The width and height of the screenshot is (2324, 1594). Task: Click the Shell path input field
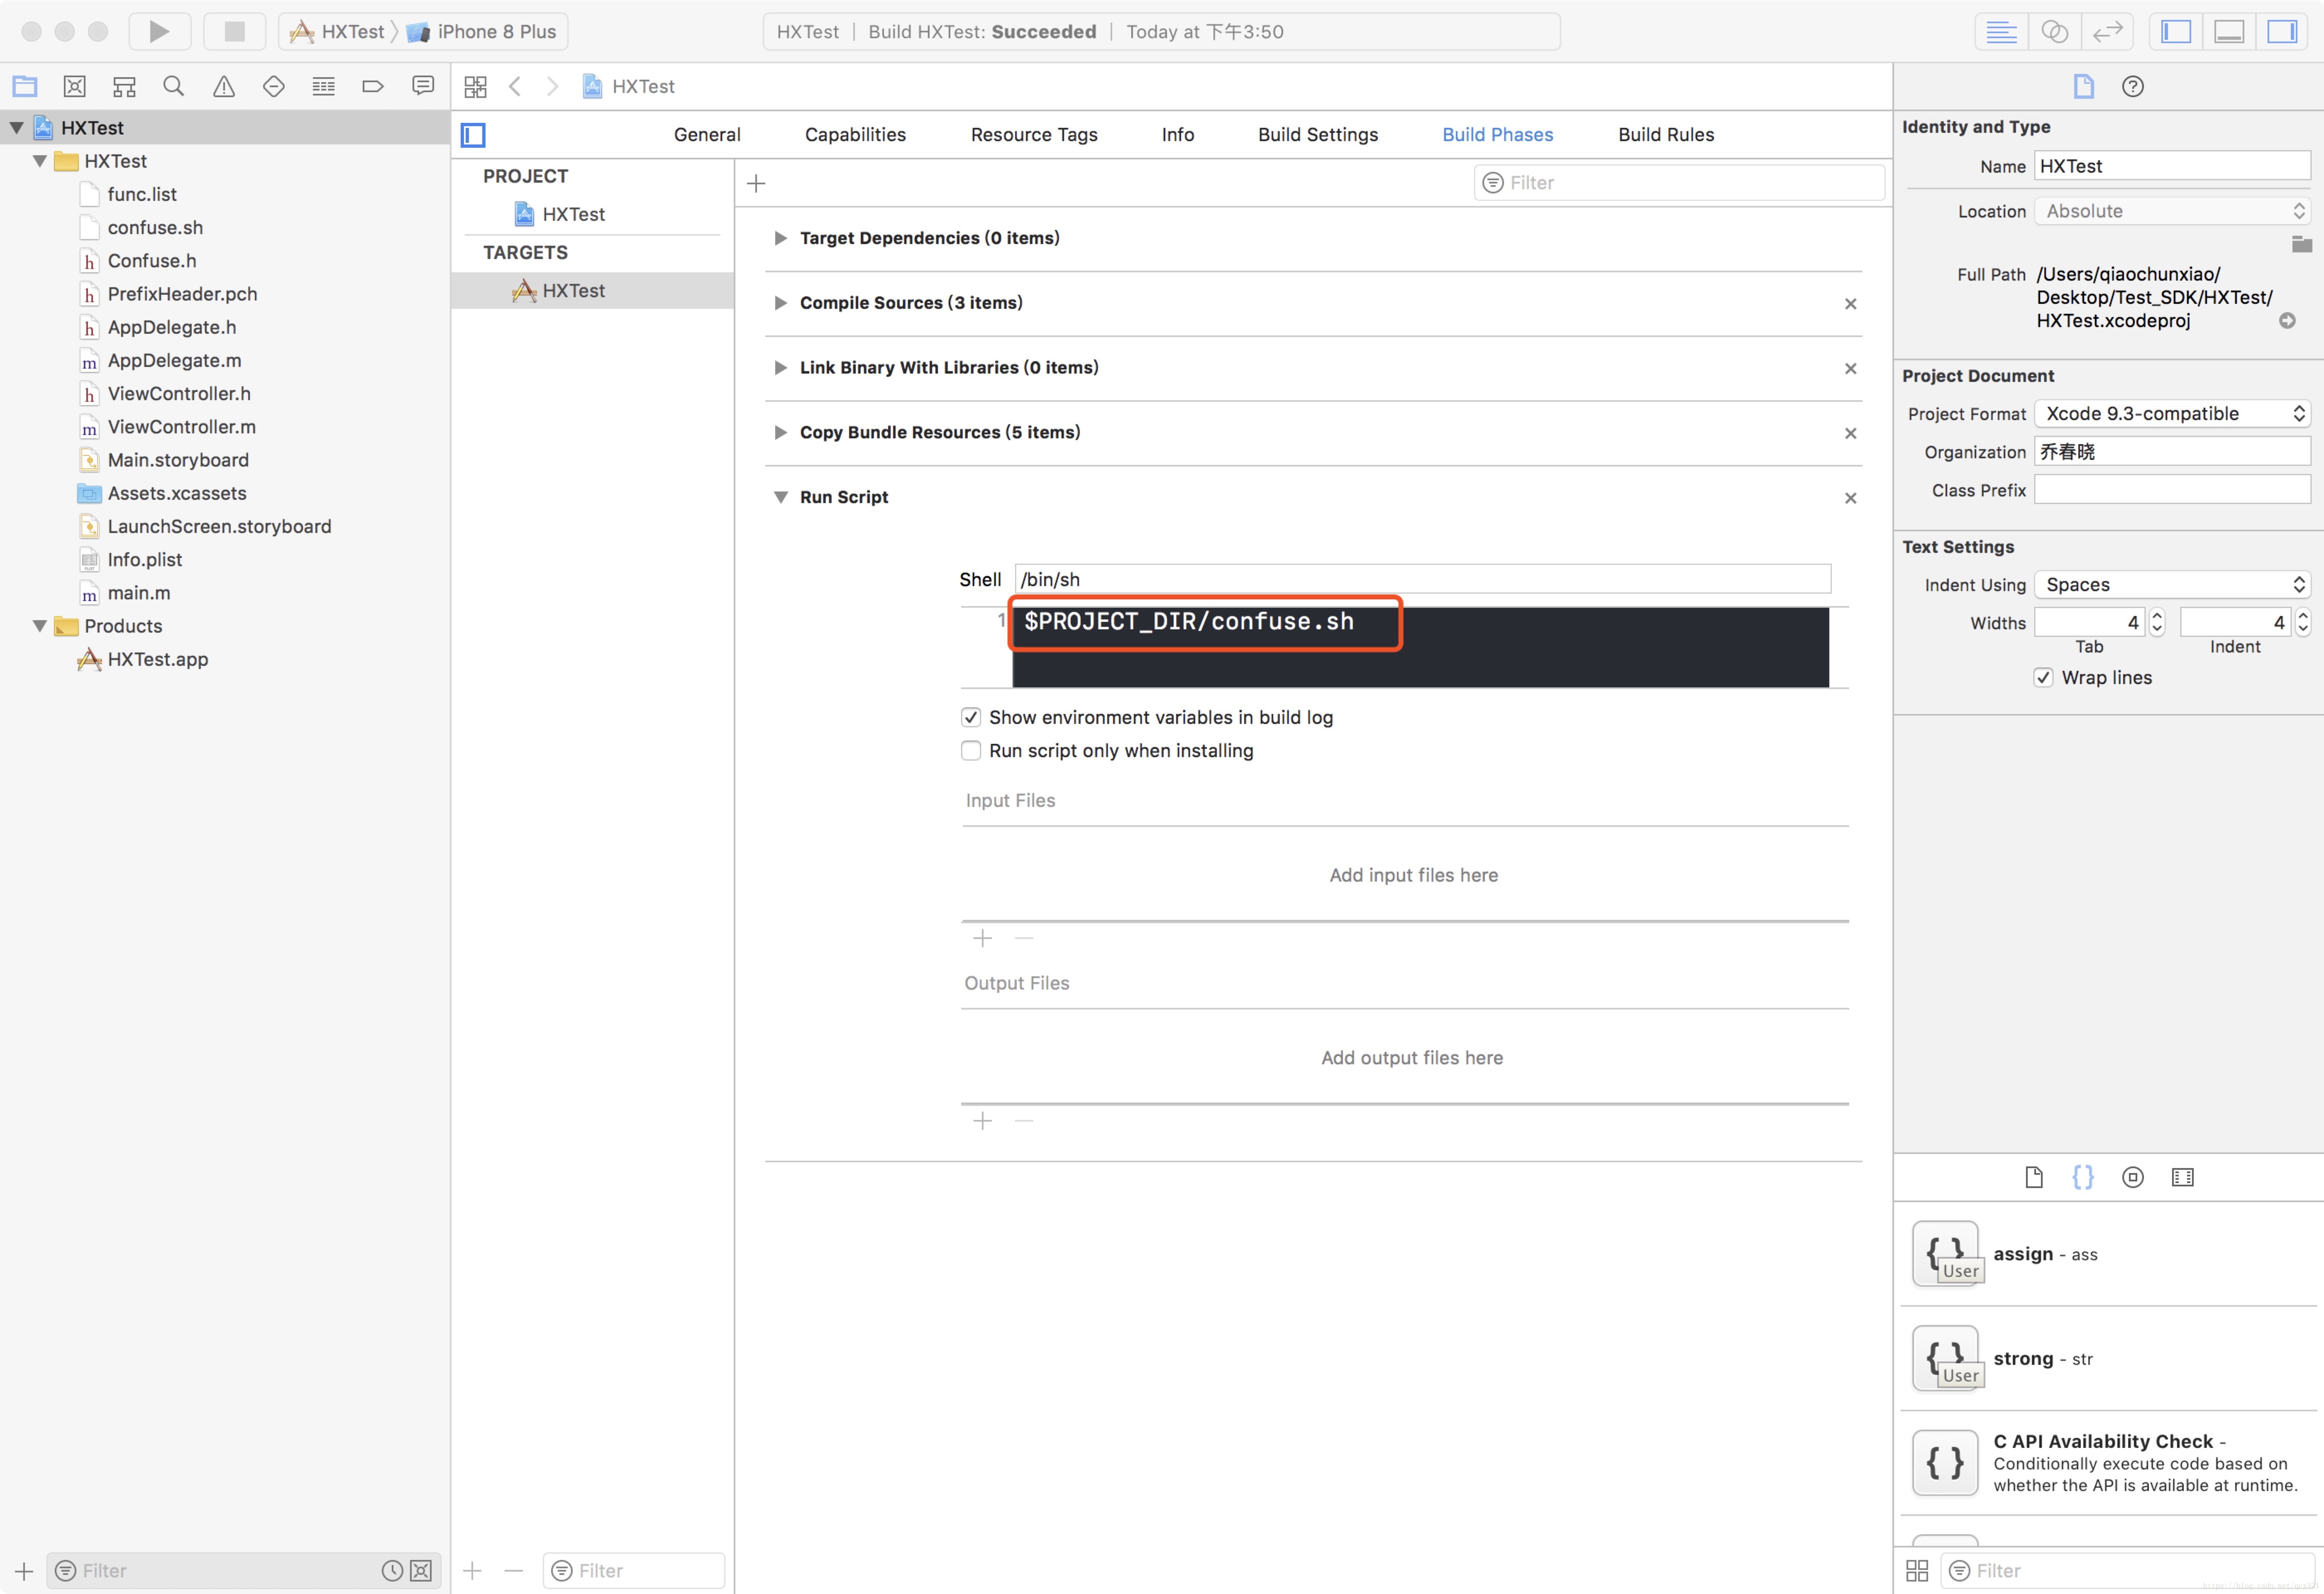1423,579
